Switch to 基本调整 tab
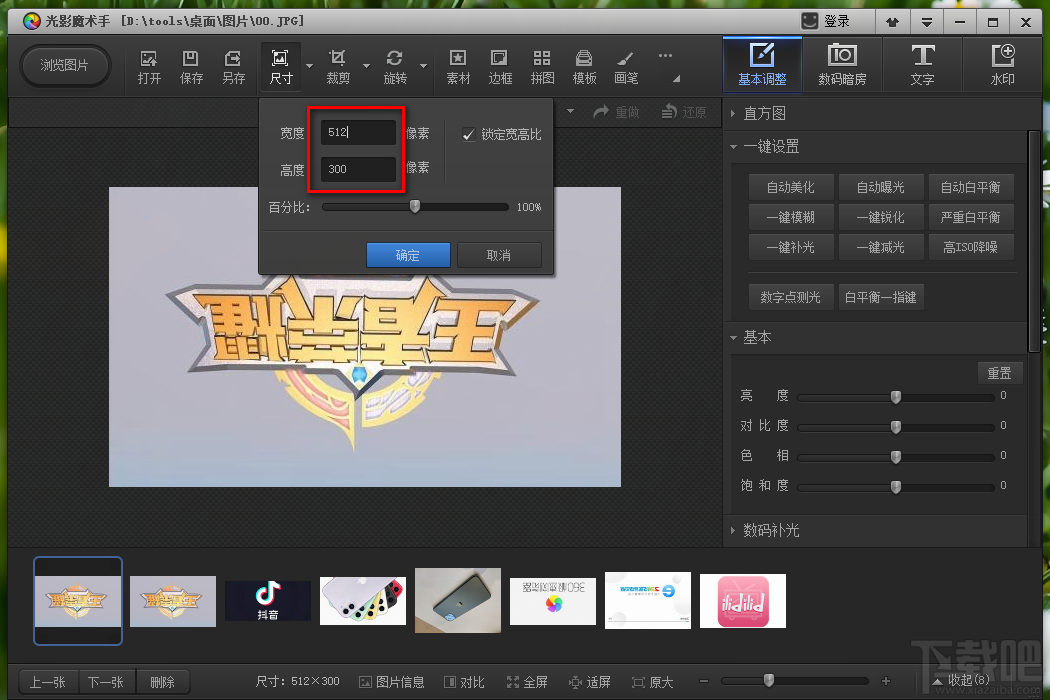The image size is (1050, 700). pos(762,64)
